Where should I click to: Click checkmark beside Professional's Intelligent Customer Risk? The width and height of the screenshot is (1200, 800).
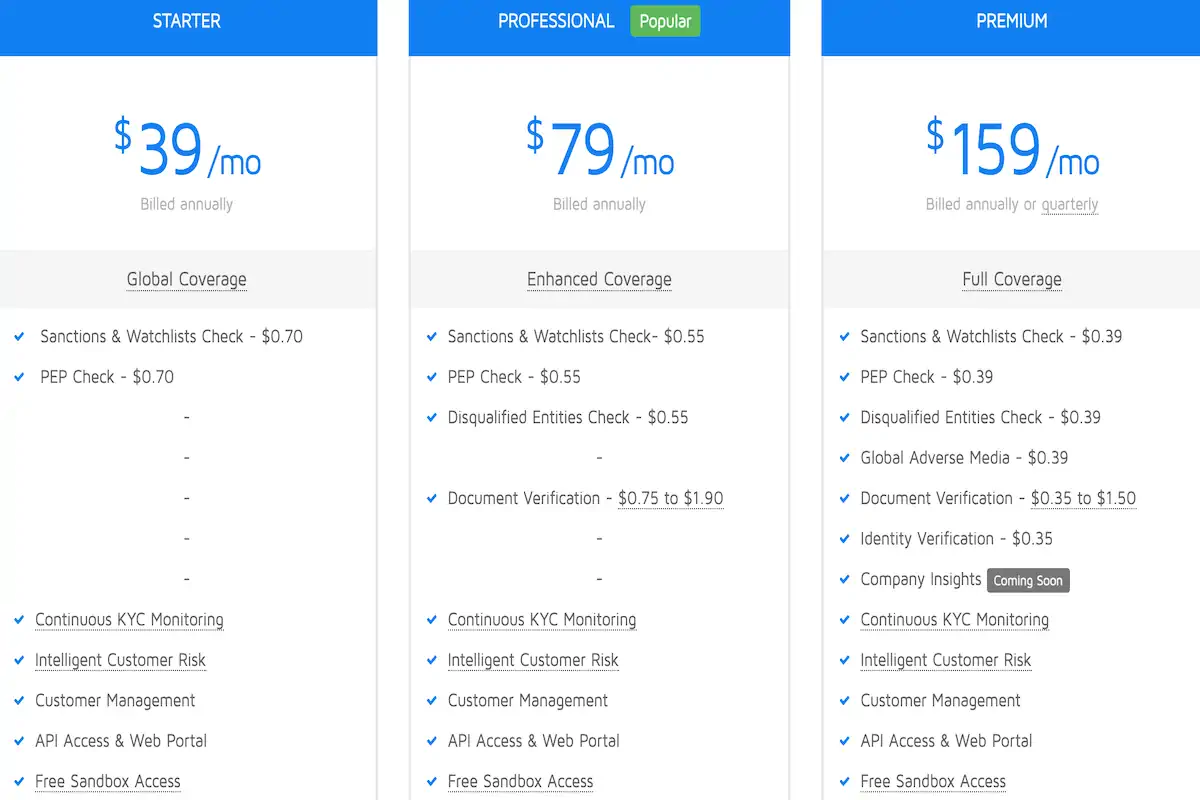[x=432, y=661]
